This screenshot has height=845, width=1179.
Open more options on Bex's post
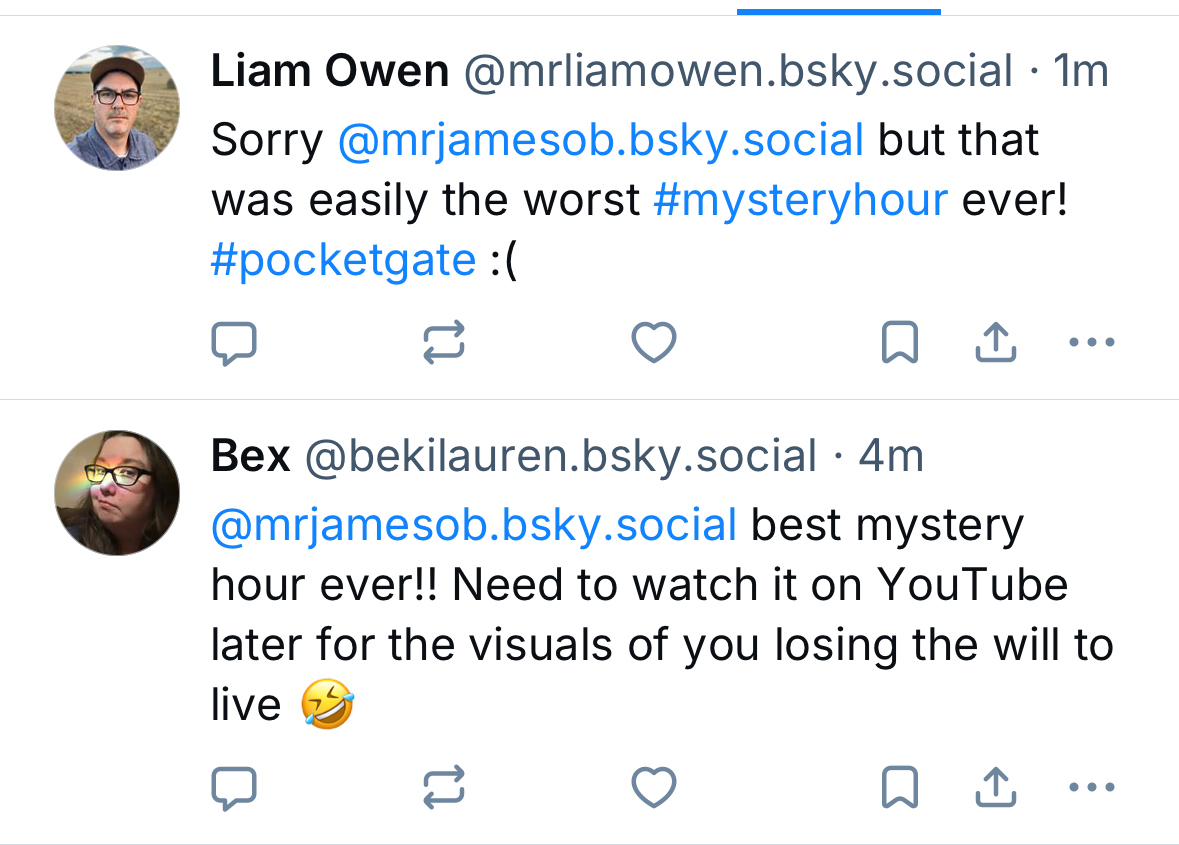coord(1091,788)
